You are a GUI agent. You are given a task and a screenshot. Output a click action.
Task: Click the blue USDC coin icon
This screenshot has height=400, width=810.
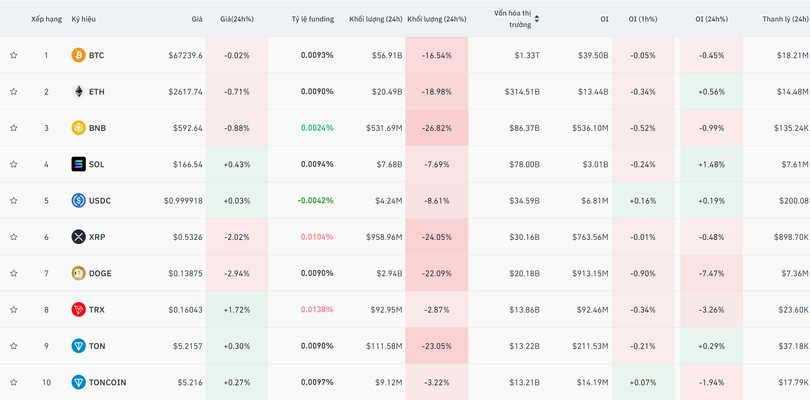tap(79, 200)
